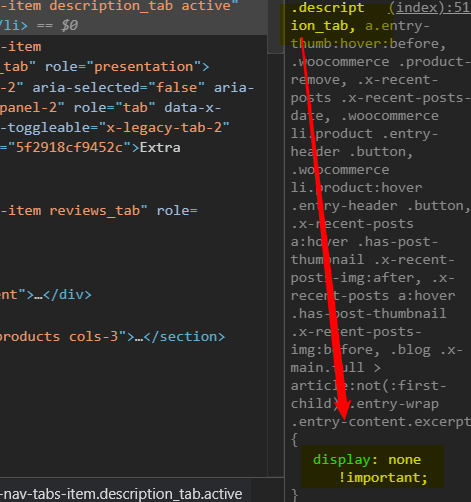Select the description_tab.active breadcrumb item
Screen dimensions: 471x502
pos(121,494)
